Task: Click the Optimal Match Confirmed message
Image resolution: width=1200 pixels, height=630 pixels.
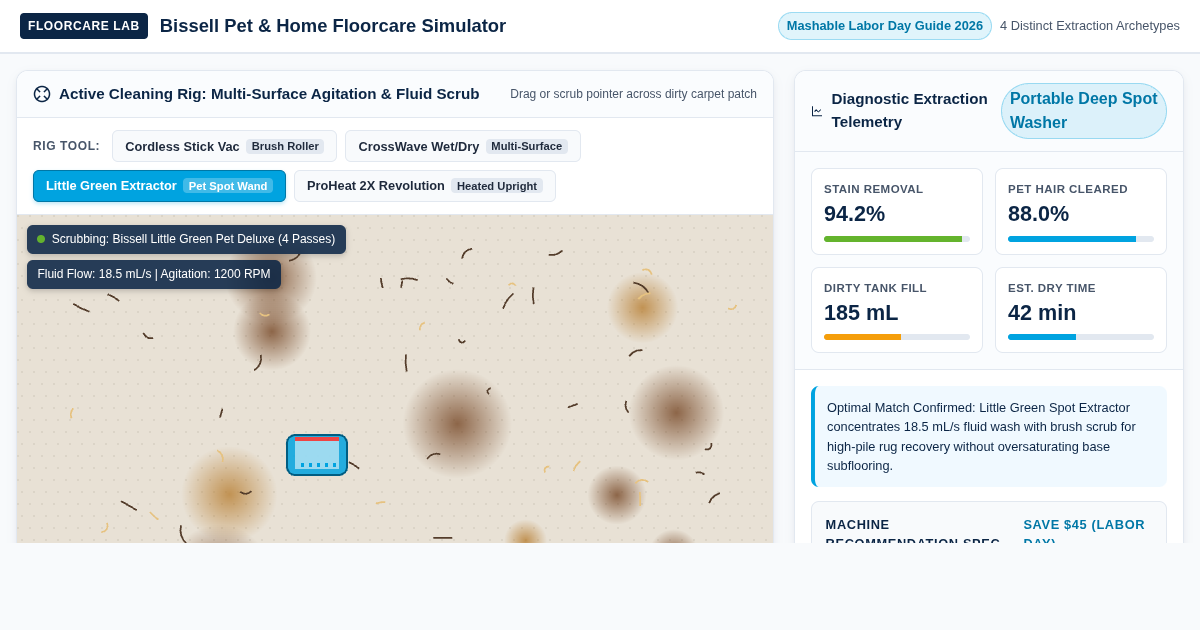Action: point(989,437)
